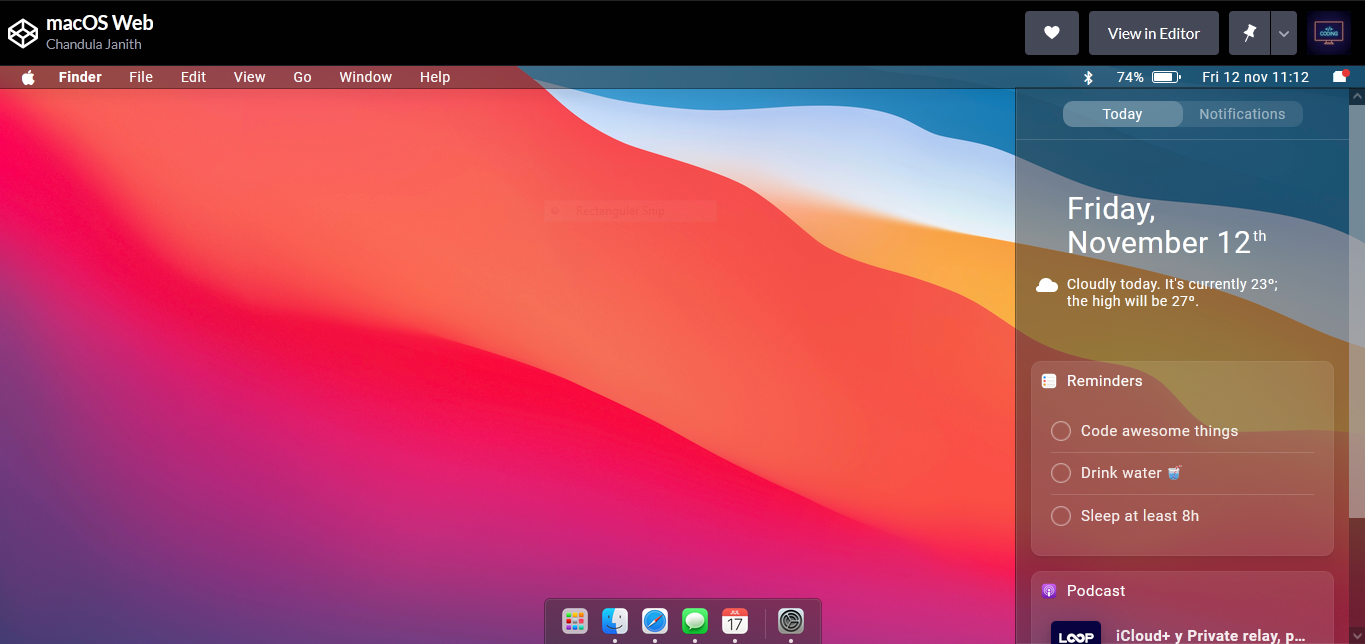Click the cloudy weather icon
1365x644 pixels.
pos(1047,286)
